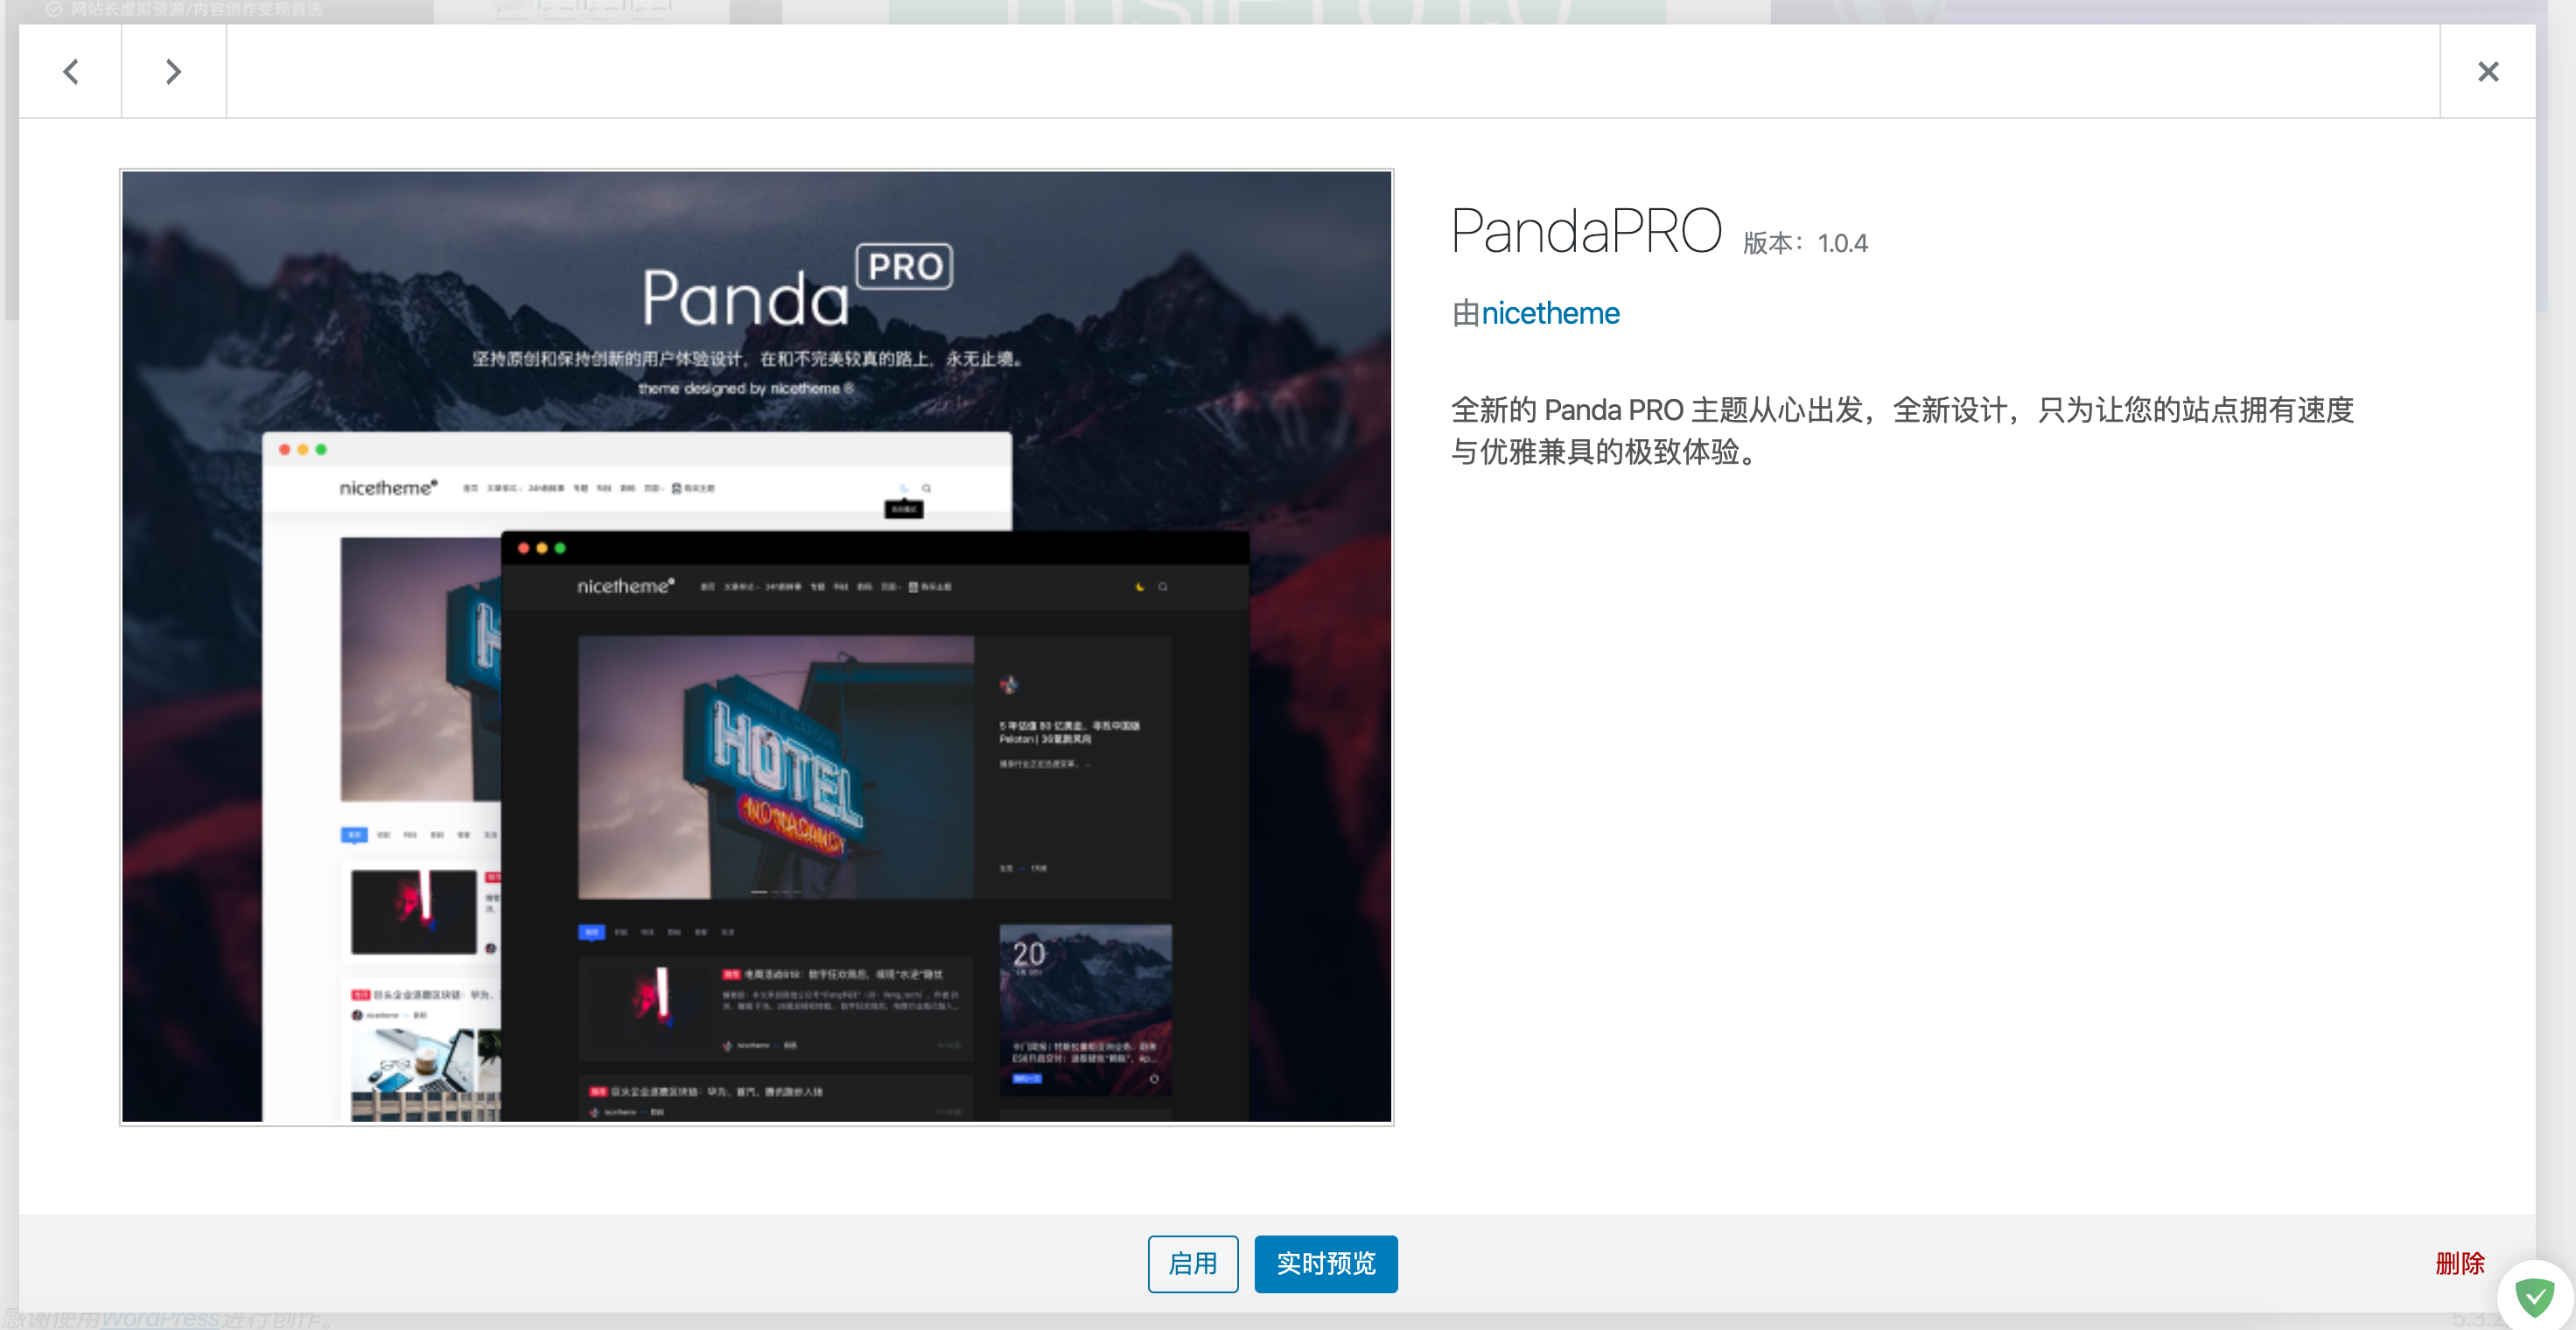Close the theme details overlay
The width and height of the screenshot is (2576, 1330).
click(x=2488, y=72)
